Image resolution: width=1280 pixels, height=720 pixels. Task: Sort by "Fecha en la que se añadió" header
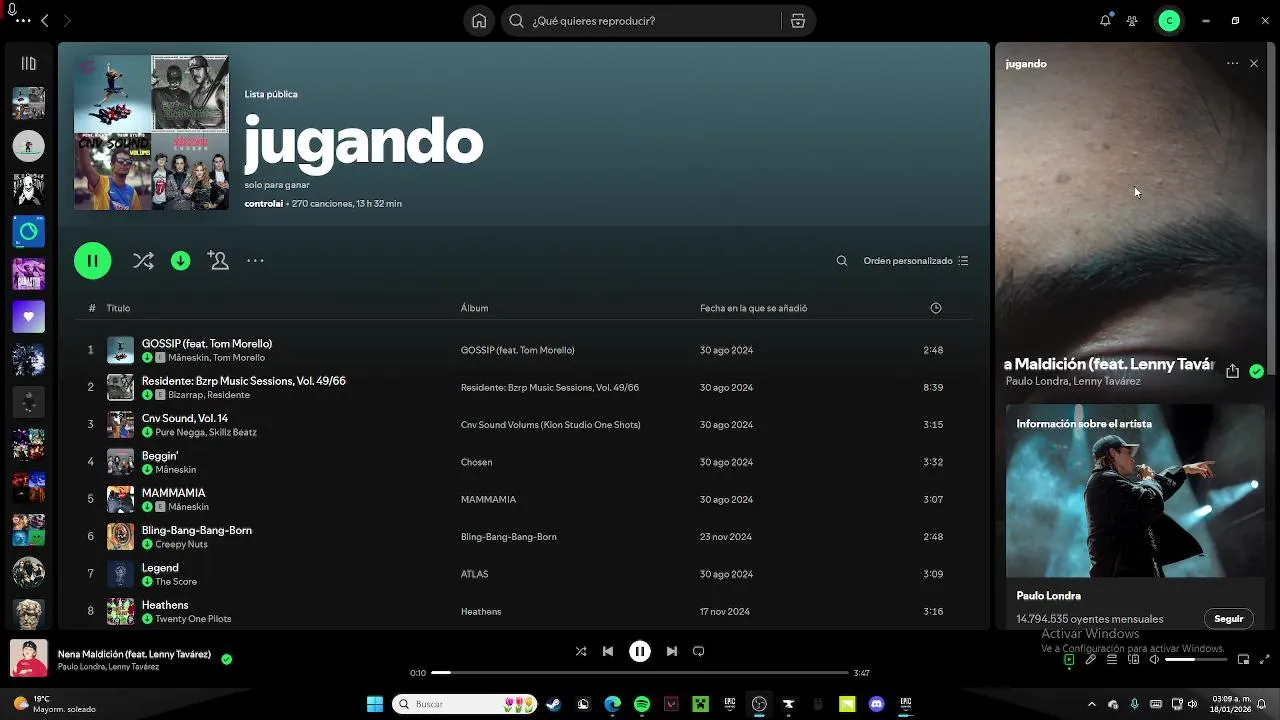tap(753, 308)
